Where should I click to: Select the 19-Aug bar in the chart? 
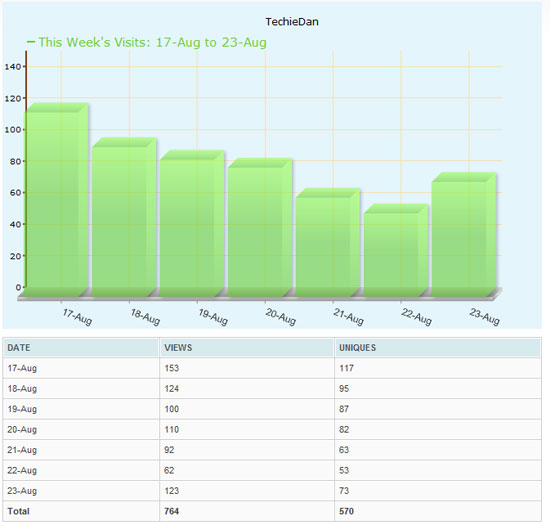click(x=192, y=224)
